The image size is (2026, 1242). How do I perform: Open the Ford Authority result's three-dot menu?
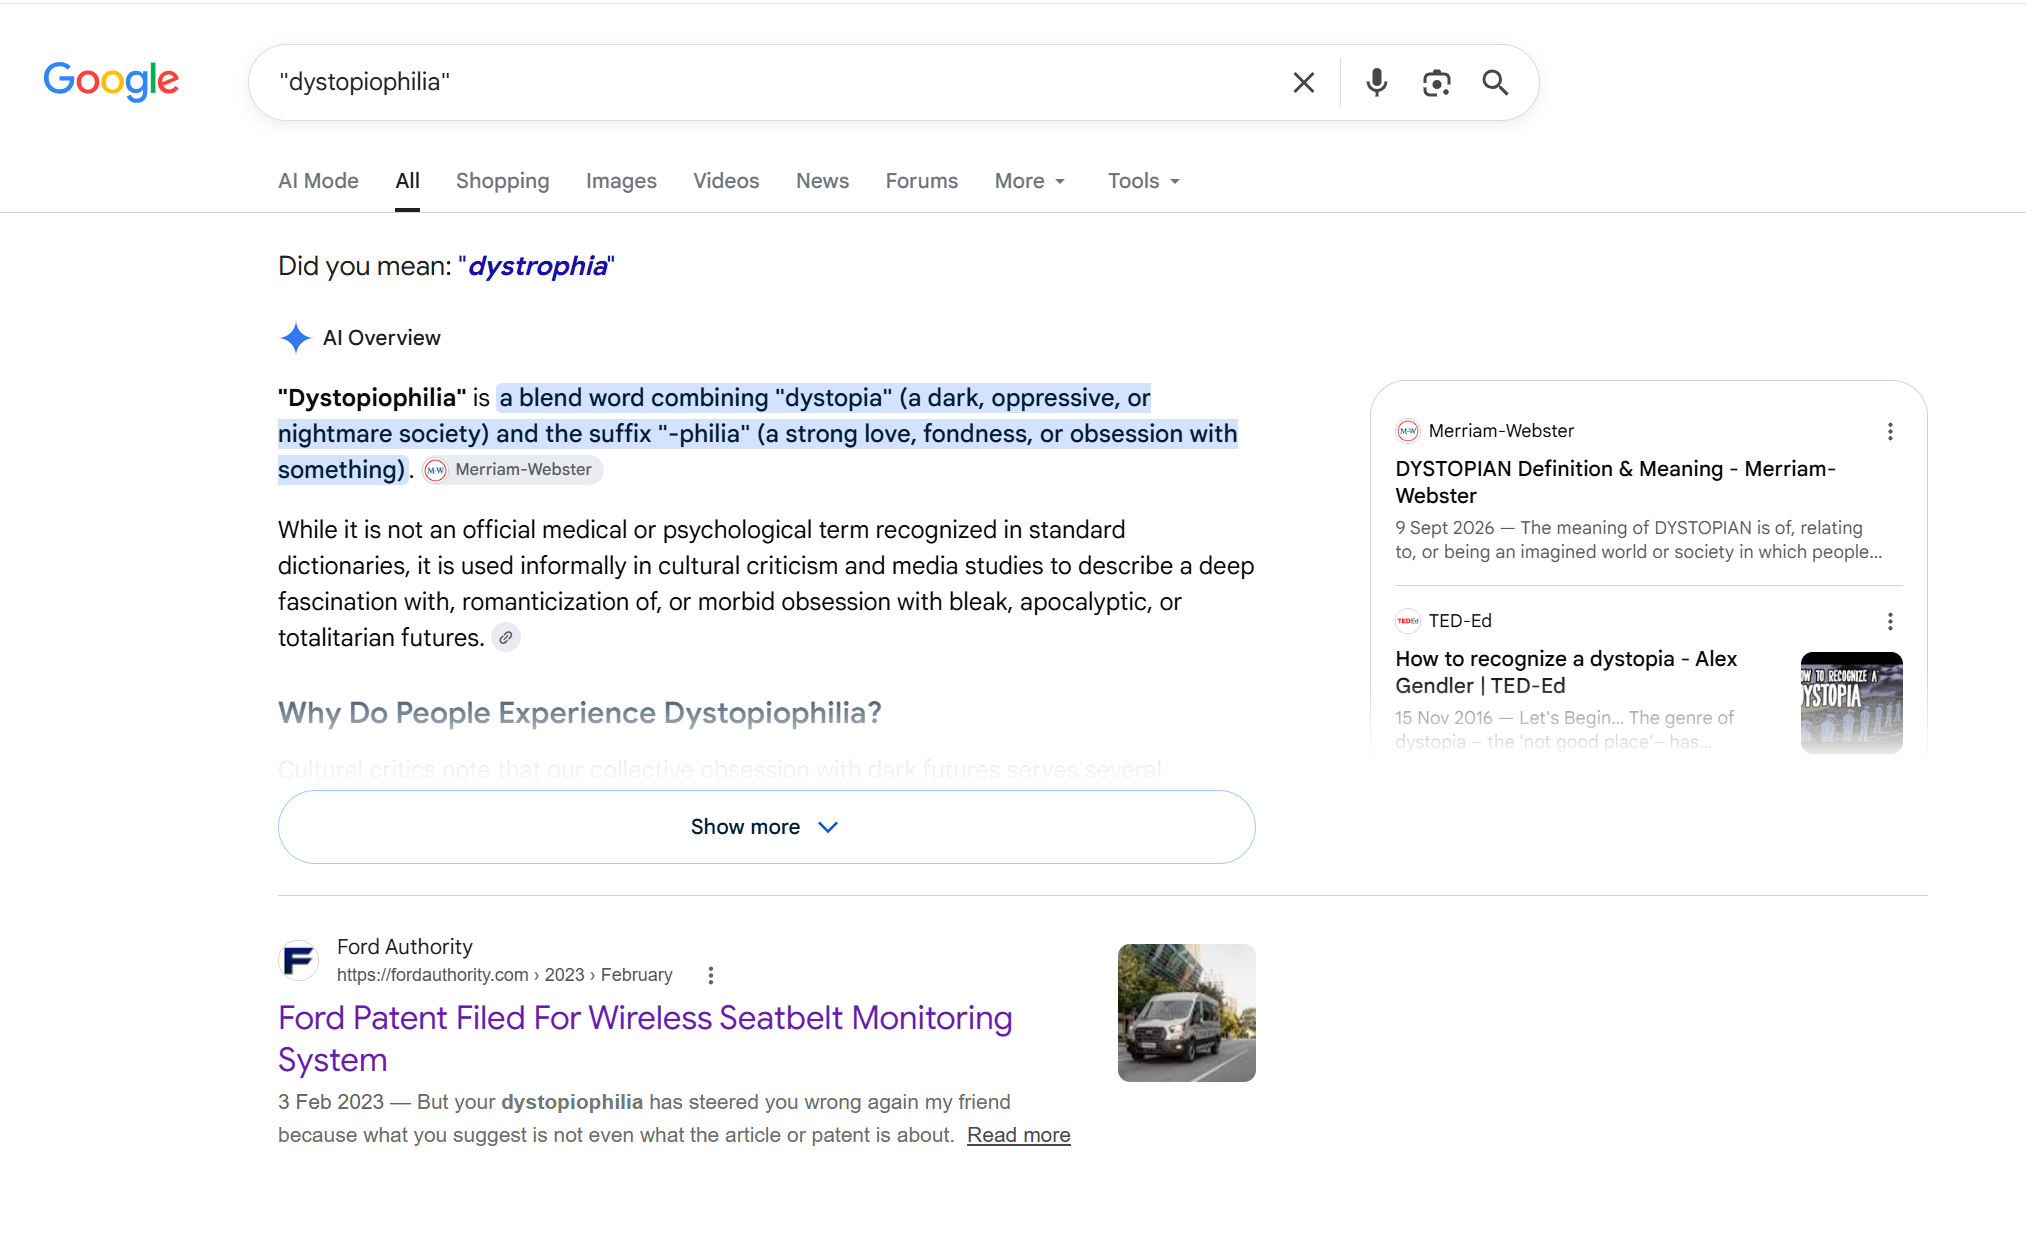coord(711,975)
